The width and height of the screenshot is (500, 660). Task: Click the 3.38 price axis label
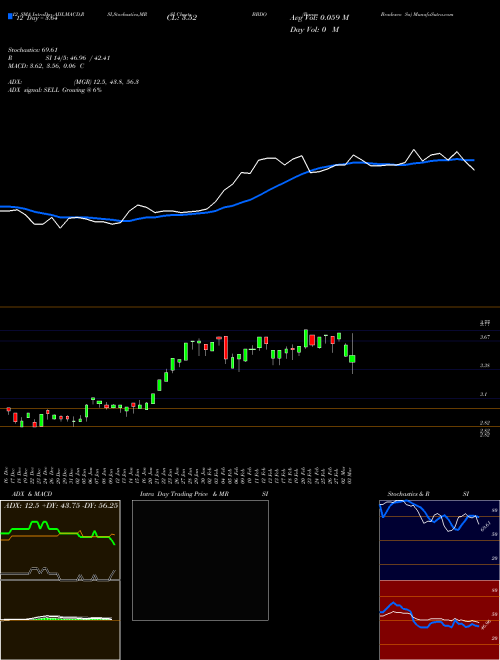(x=485, y=366)
